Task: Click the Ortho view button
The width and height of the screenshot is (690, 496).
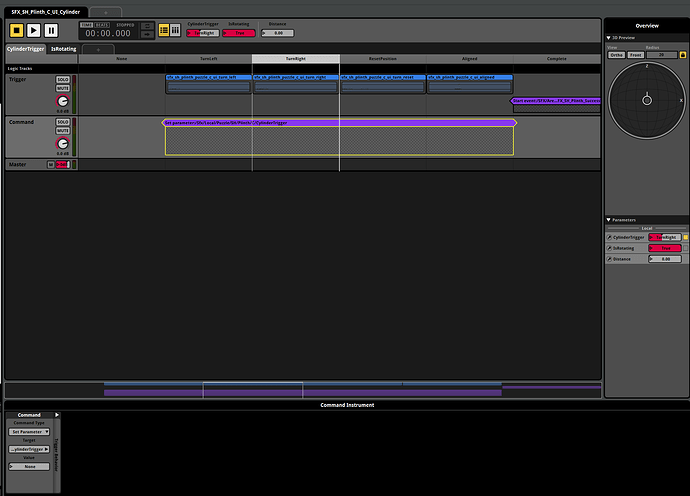Action: (617, 55)
